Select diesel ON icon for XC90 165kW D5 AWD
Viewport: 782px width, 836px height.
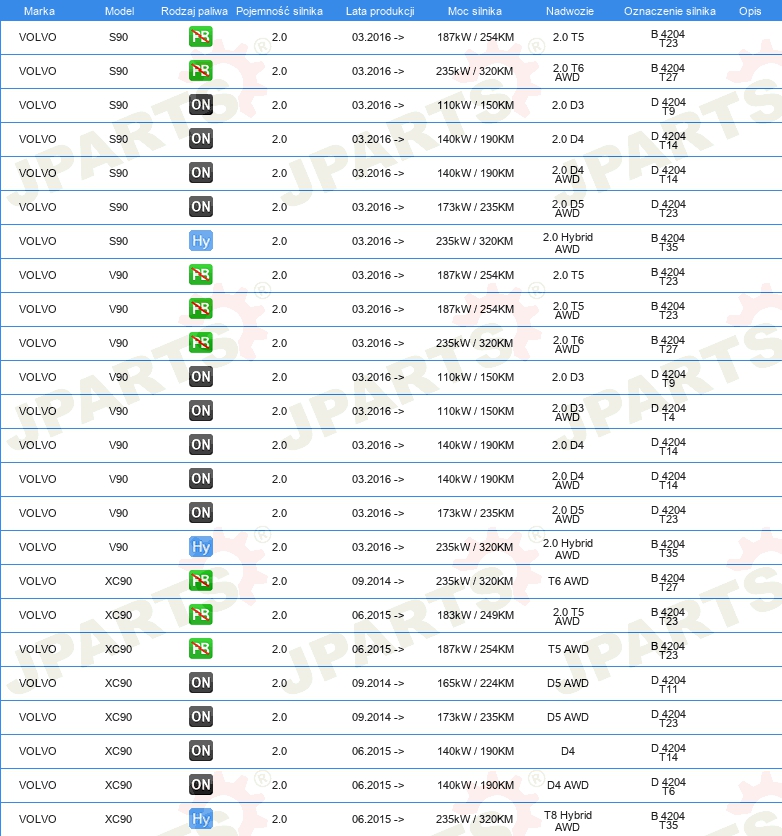(200, 683)
